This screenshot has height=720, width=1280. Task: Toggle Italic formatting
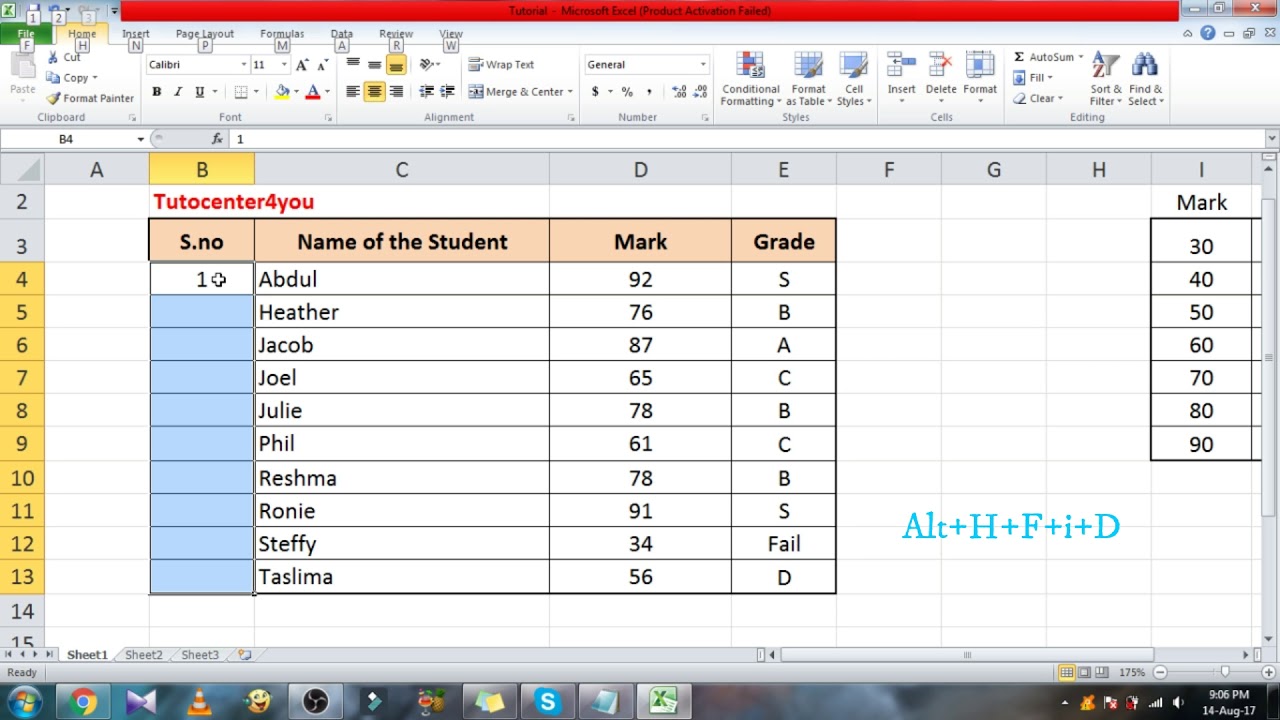coord(178,92)
